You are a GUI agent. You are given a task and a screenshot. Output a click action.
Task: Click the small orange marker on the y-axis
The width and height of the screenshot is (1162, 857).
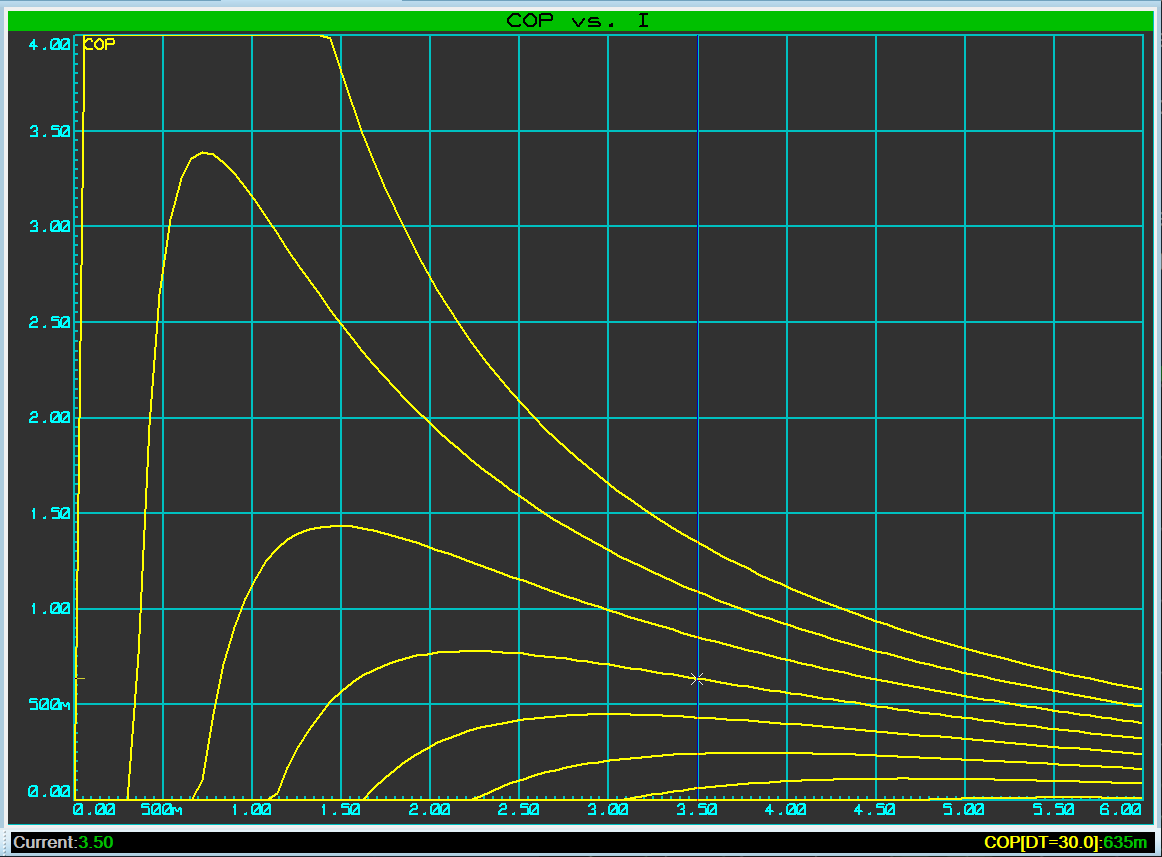pos(80,678)
